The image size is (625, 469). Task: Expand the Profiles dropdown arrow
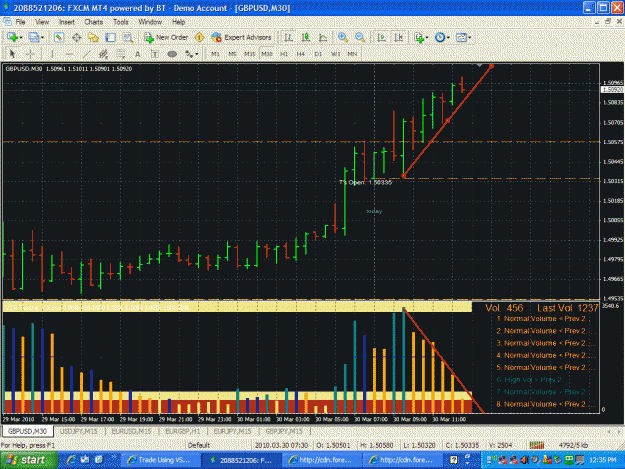[42, 38]
